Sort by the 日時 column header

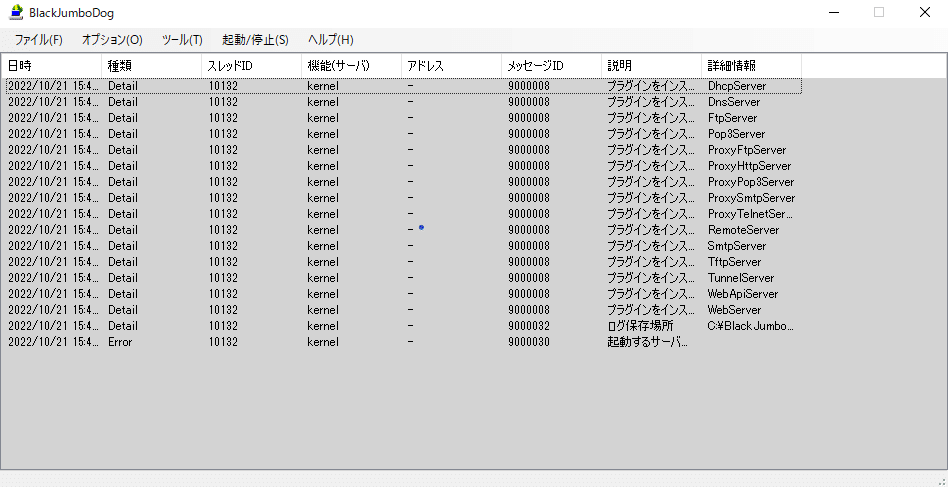point(51,66)
